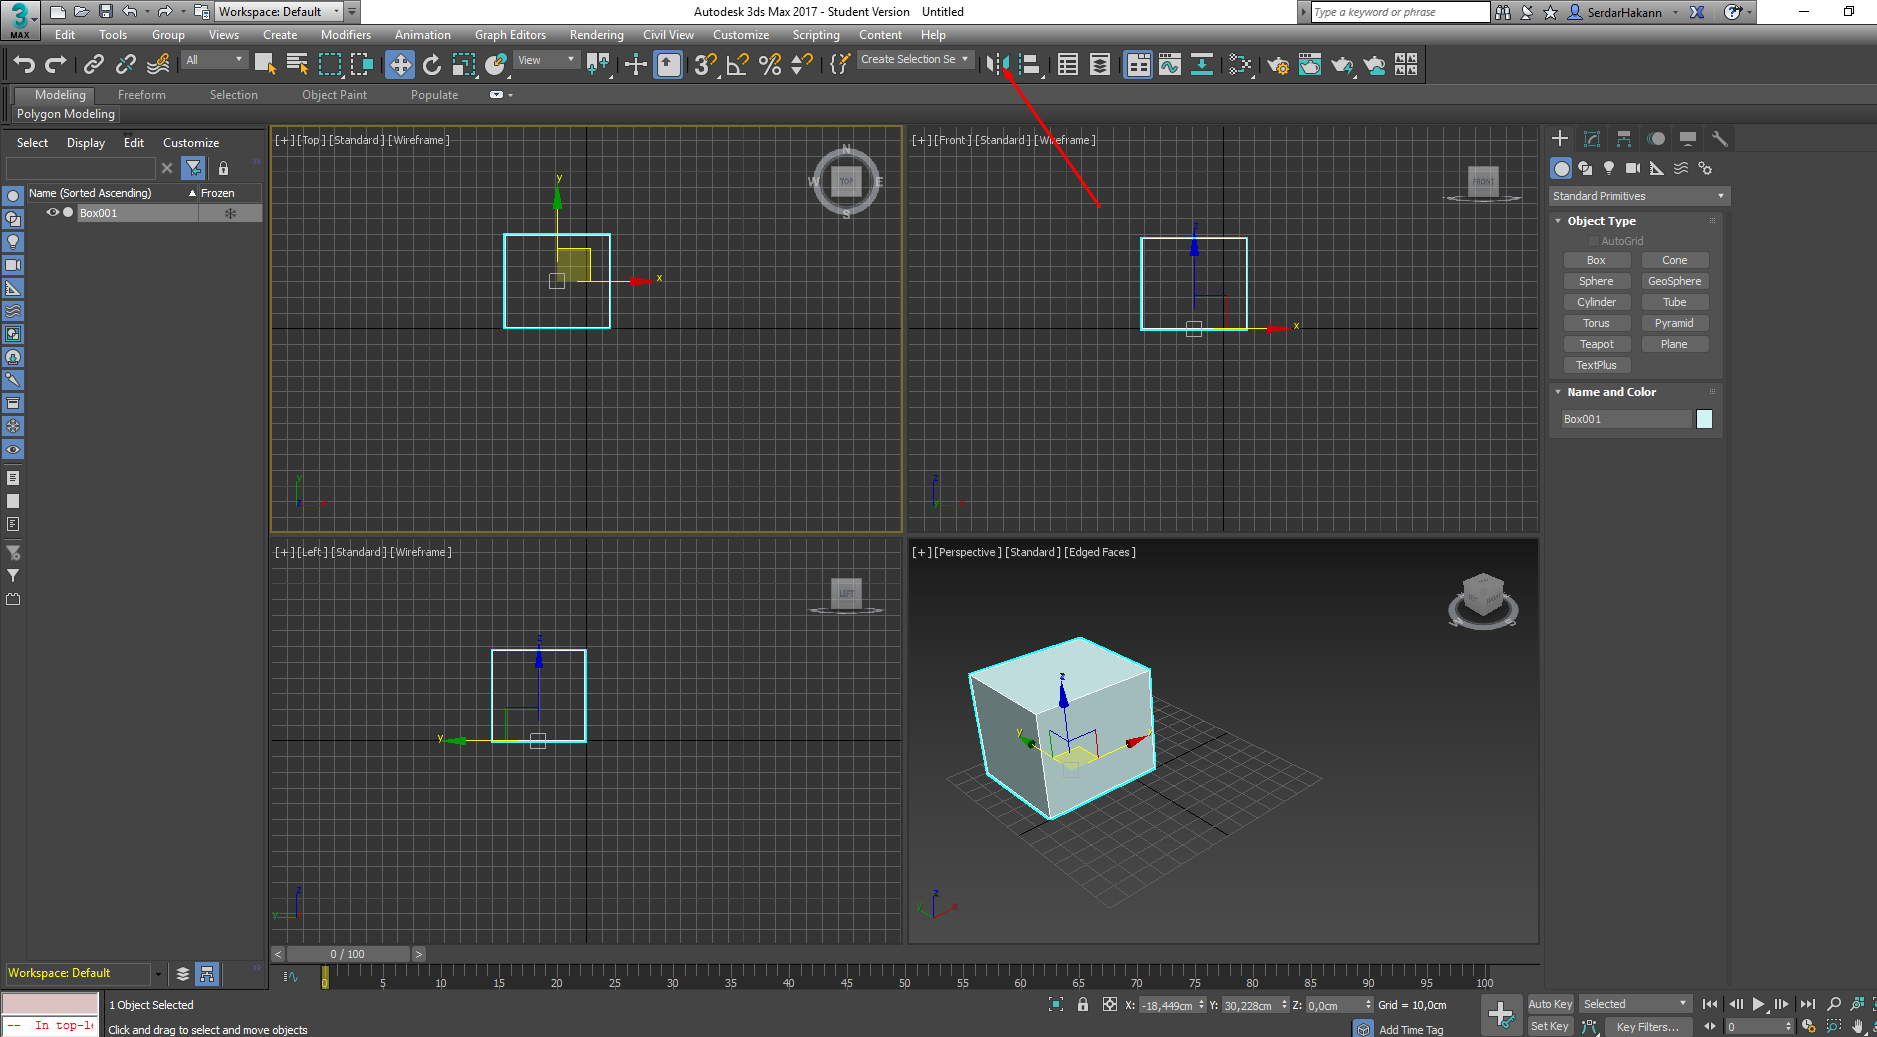Collapse the Object Type rollout
1877x1037 pixels.
tap(1601, 221)
